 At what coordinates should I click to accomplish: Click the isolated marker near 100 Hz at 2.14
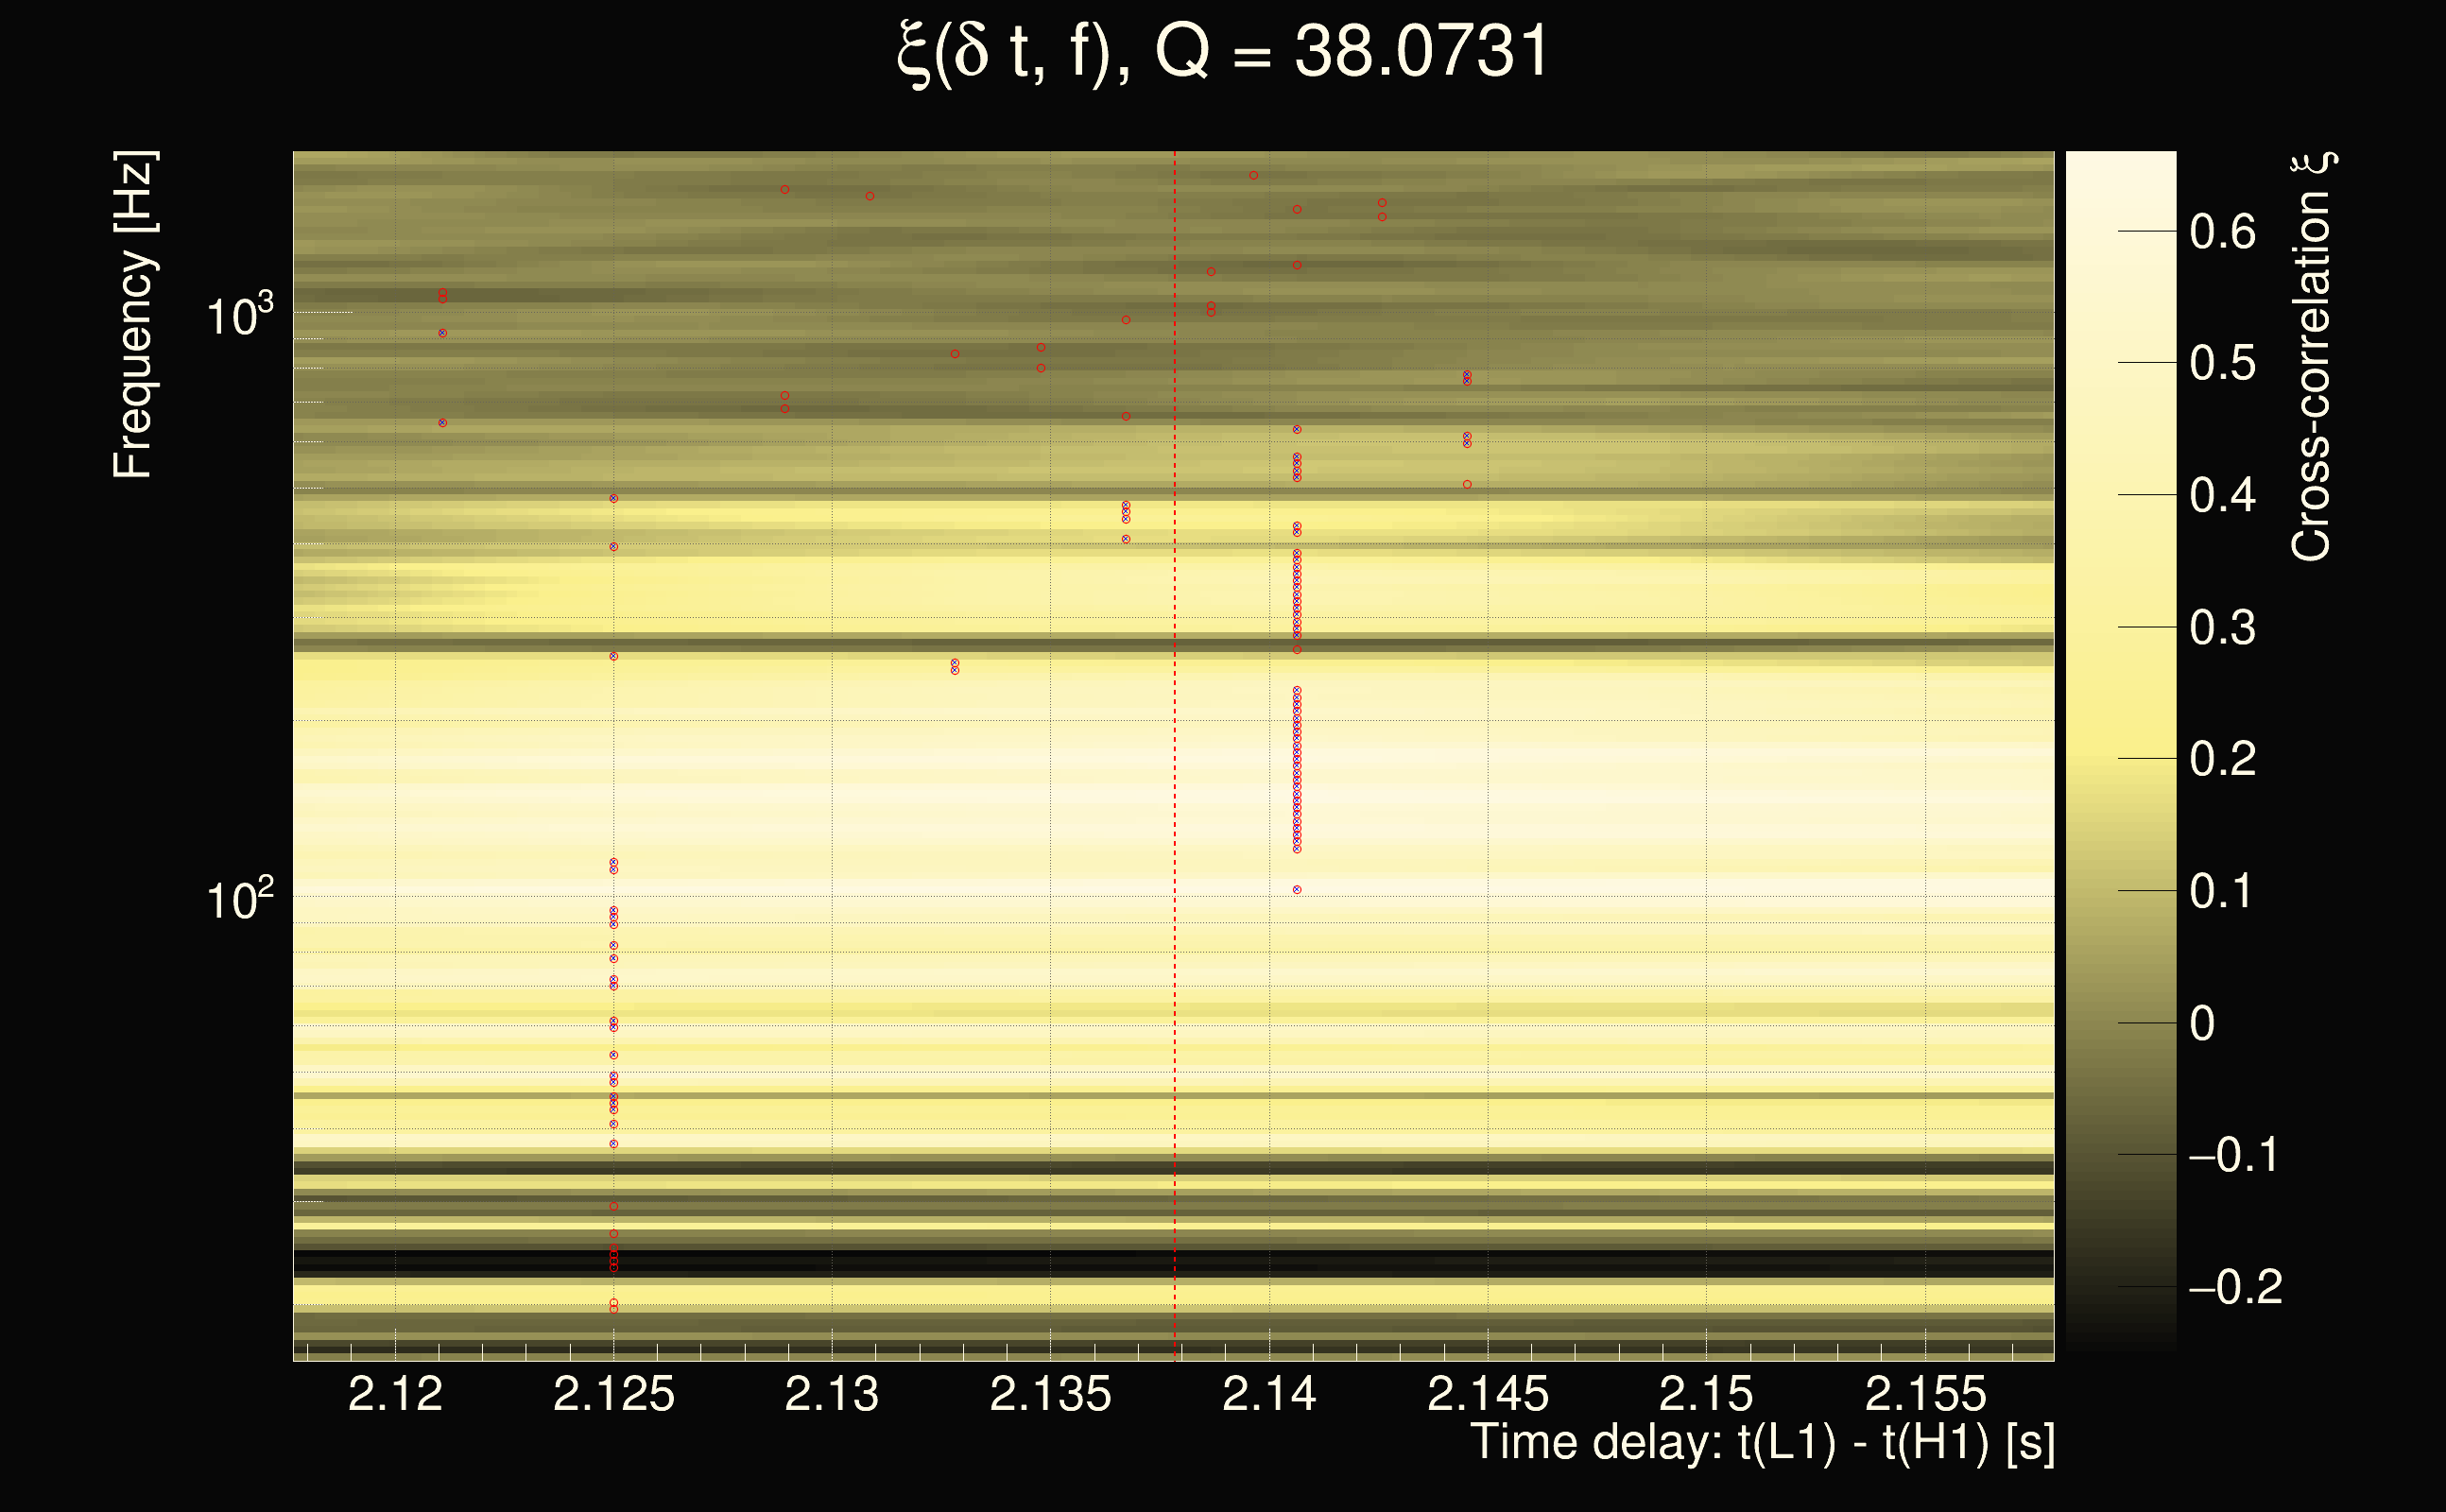click(1297, 889)
